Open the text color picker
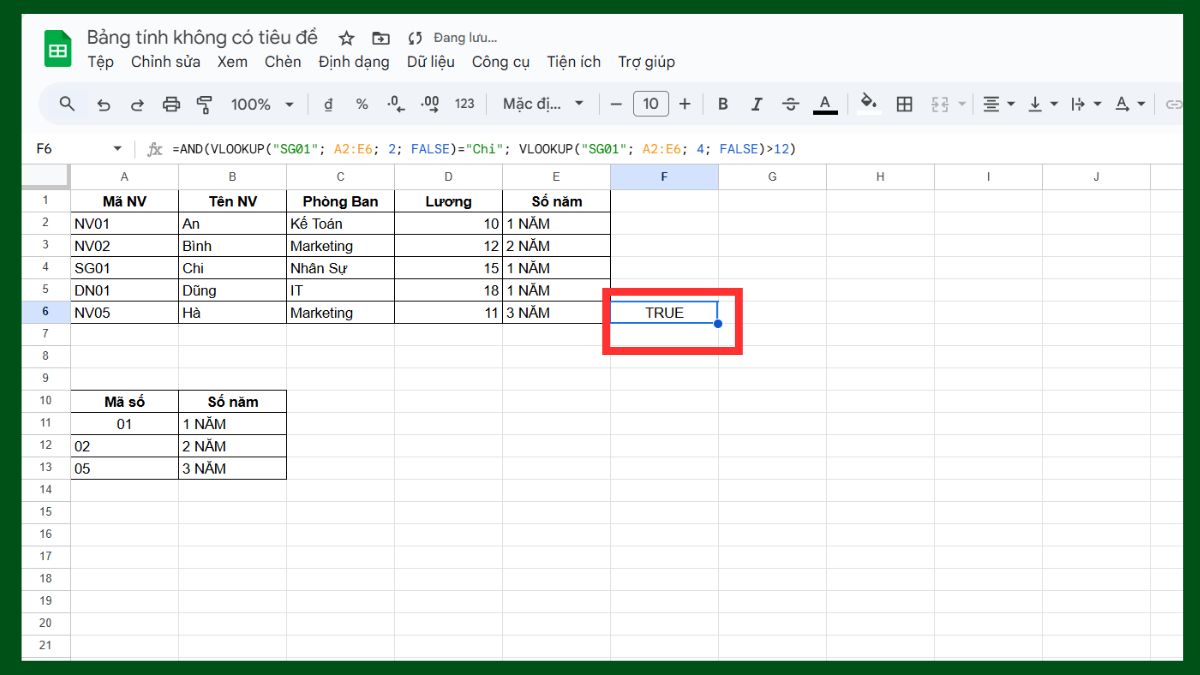Viewport: 1200px width, 675px height. click(823, 103)
